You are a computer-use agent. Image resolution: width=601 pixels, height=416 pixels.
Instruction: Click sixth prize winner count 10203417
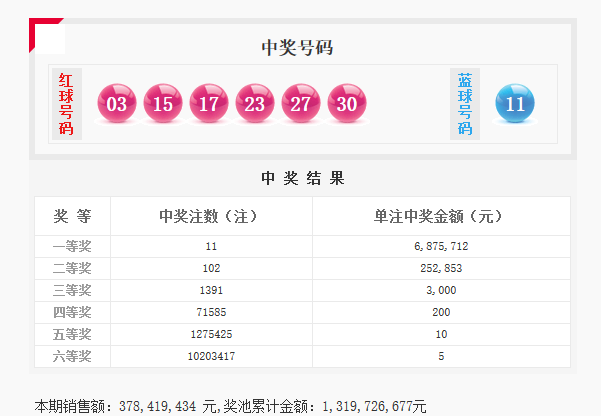(211, 356)
